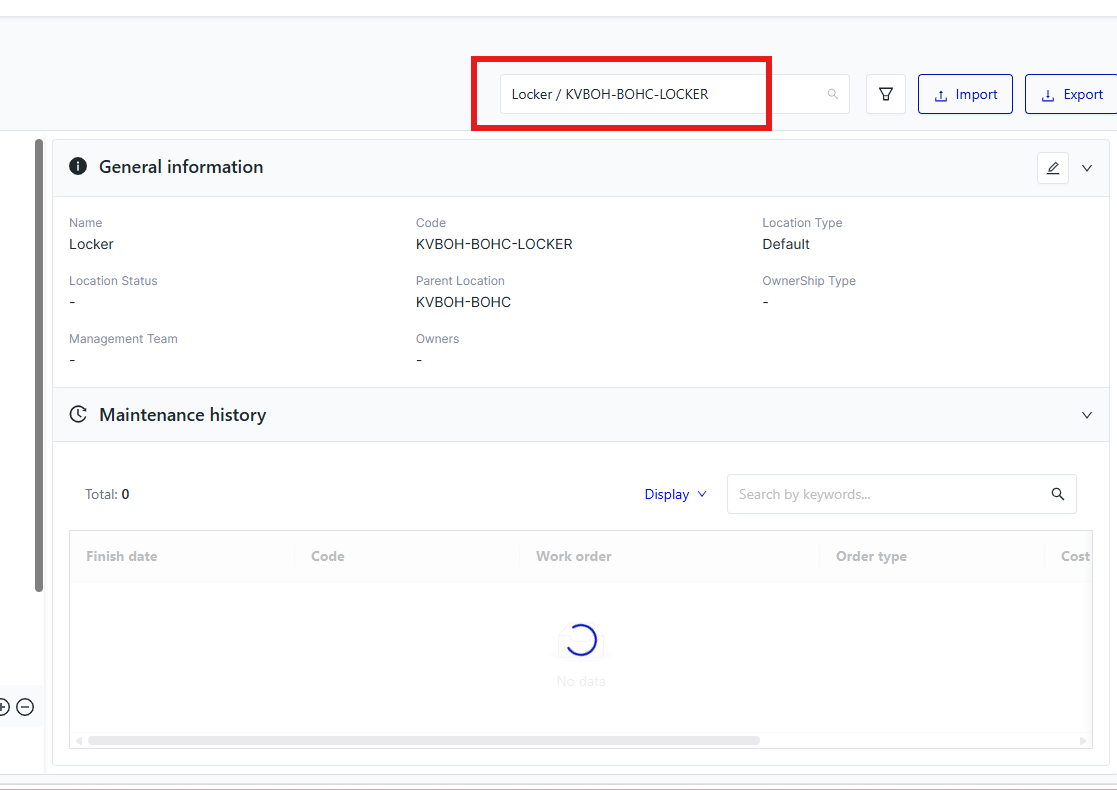Click the Export button
The image size is (1117, 790).
[1071, 94]
